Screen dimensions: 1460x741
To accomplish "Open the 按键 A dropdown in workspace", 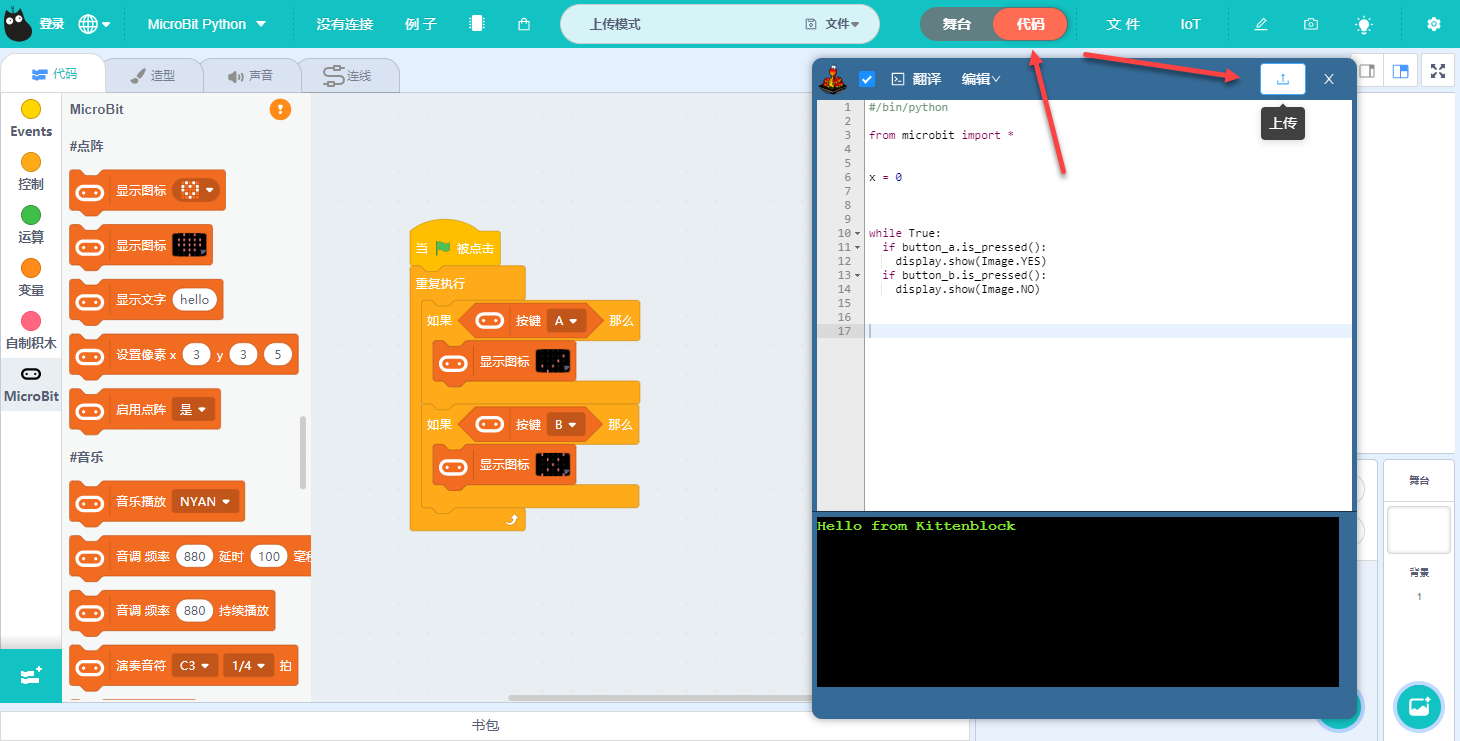I will pos(566,321).
